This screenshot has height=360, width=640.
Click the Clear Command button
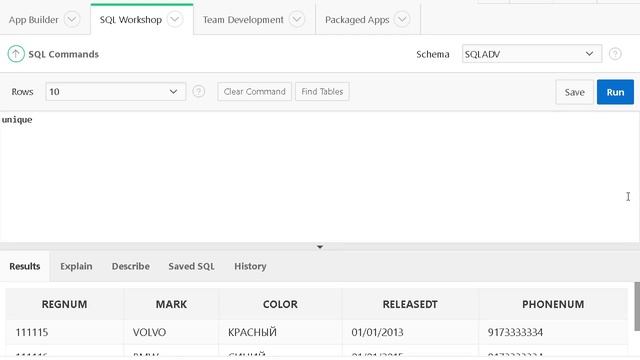[x=254, y=91]
